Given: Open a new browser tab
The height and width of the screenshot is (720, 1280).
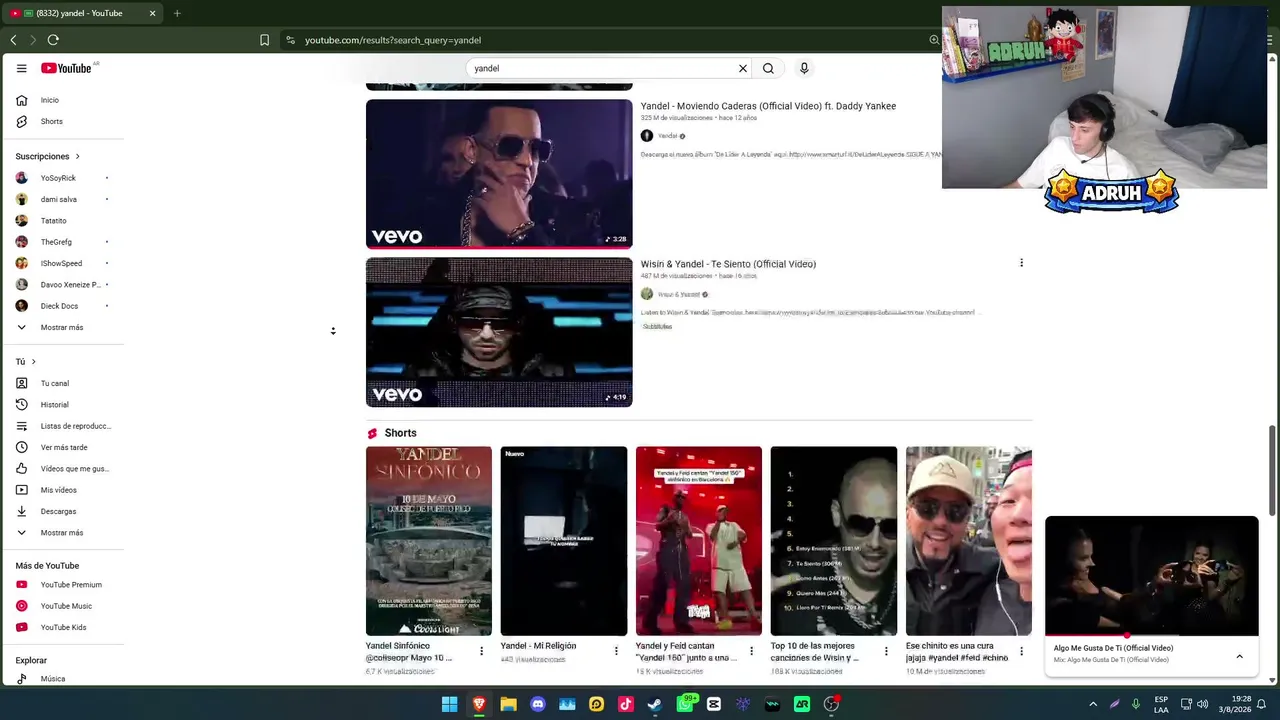Looking at the screenshot, I should pyautogui.click(x=177, y=13).
